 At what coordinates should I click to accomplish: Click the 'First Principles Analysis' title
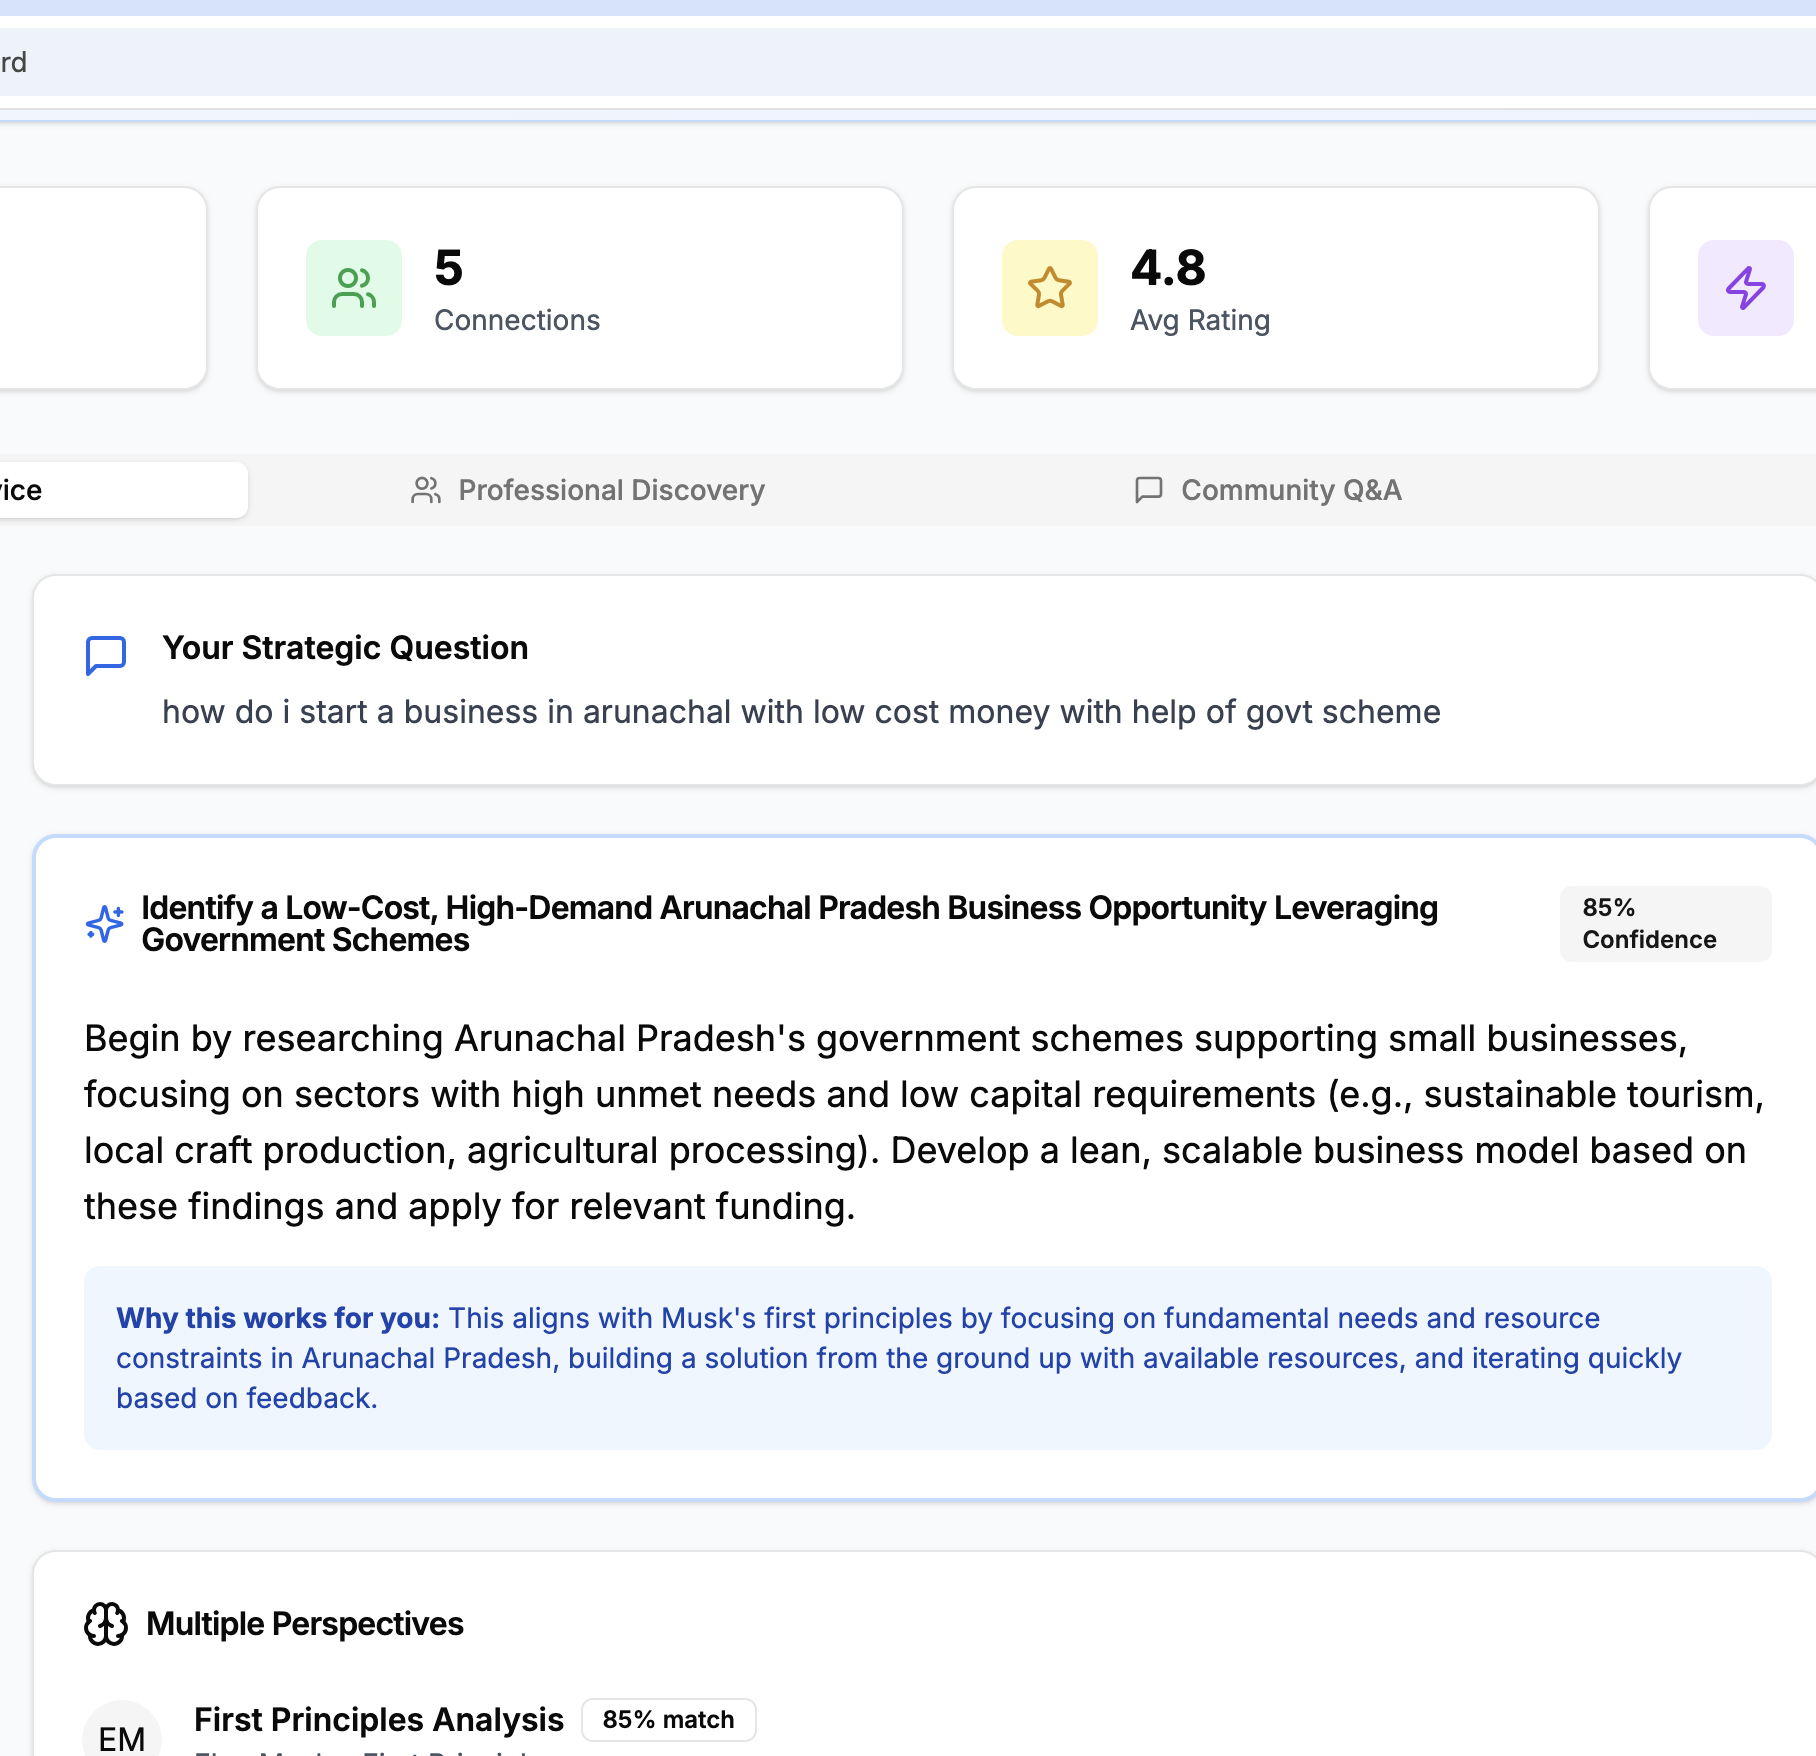[x=379, y=1720]
